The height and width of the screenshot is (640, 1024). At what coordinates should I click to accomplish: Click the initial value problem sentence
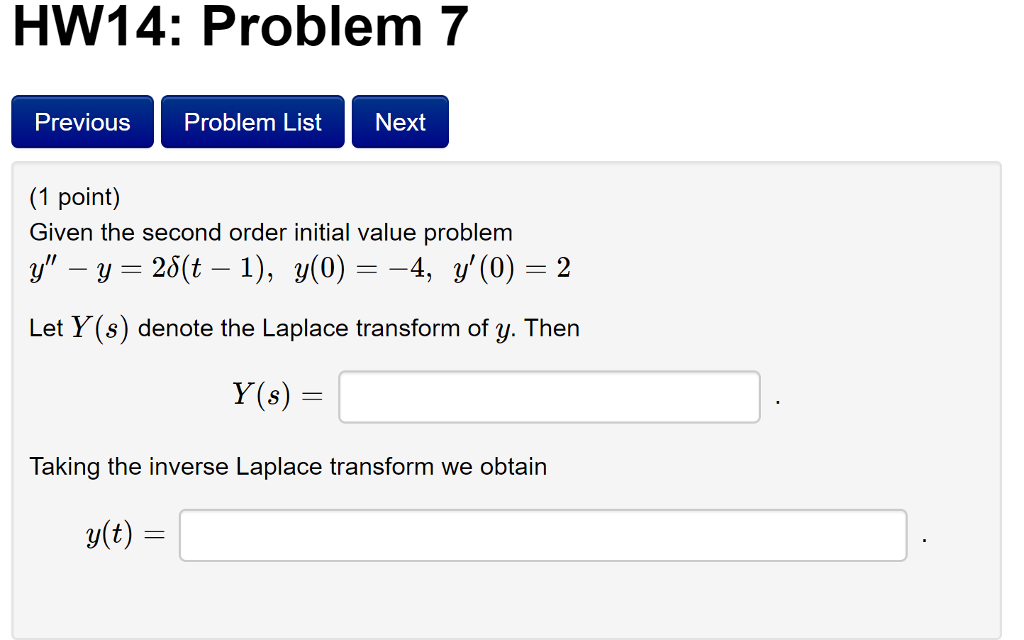click(x=270, y=232)
